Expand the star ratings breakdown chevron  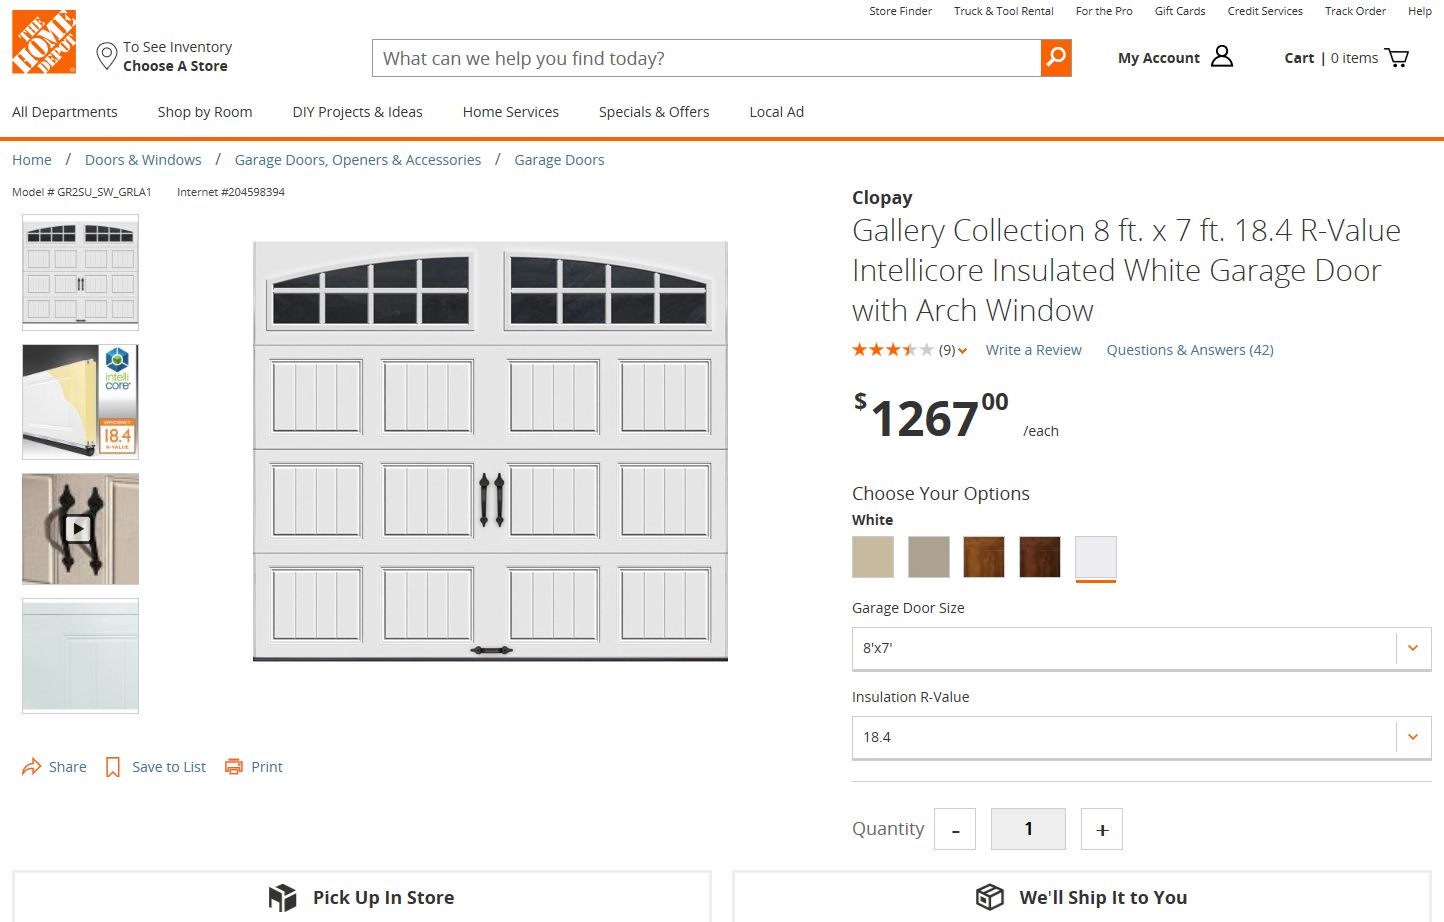pos(962,351)
